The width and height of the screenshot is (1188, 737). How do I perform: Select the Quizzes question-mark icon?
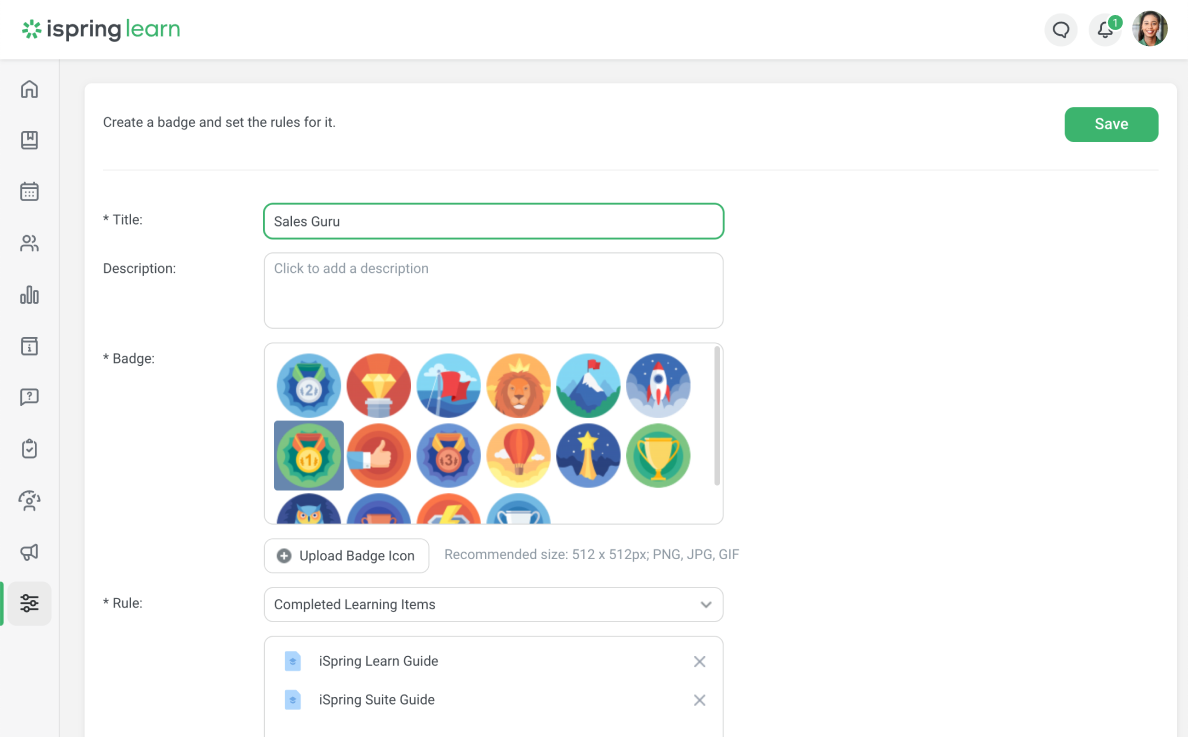[x=29, y=397]
